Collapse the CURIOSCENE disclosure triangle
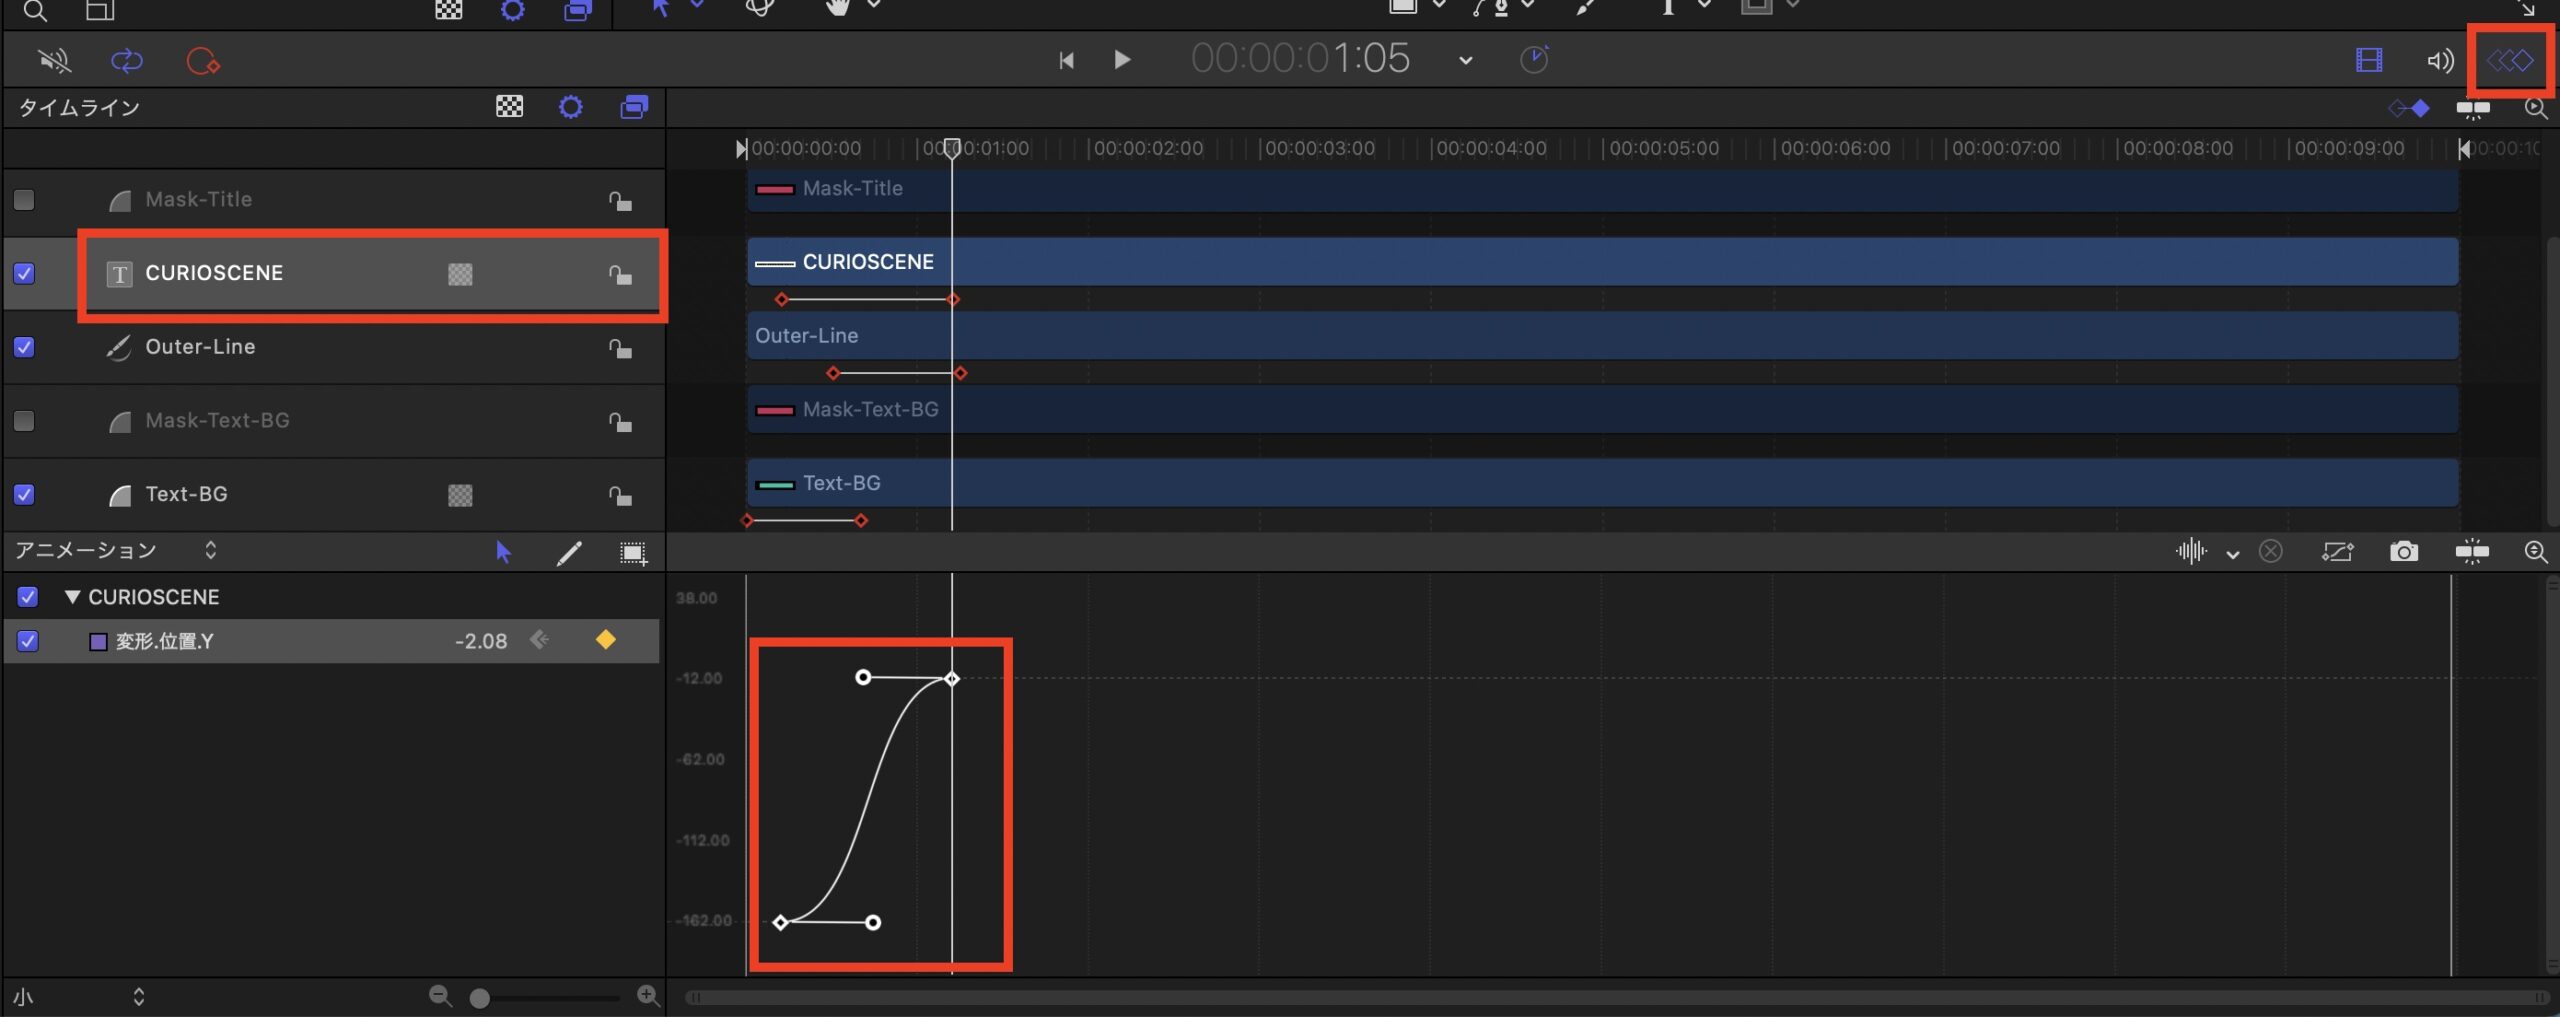The width and height of the screenshot is (2560, 1017). pos(72,597)
